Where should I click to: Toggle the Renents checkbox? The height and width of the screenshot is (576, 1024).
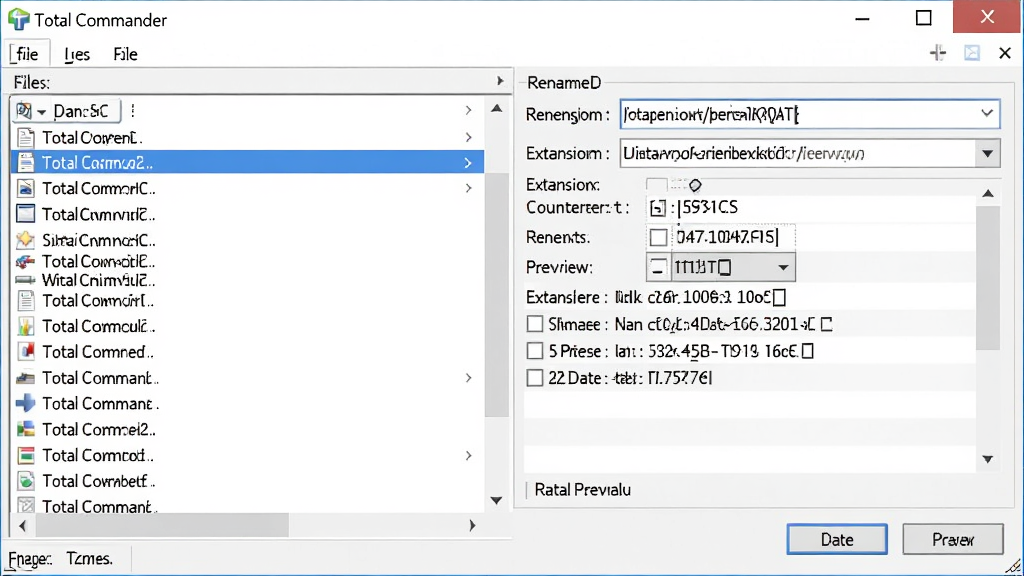[x=658, y=237]
